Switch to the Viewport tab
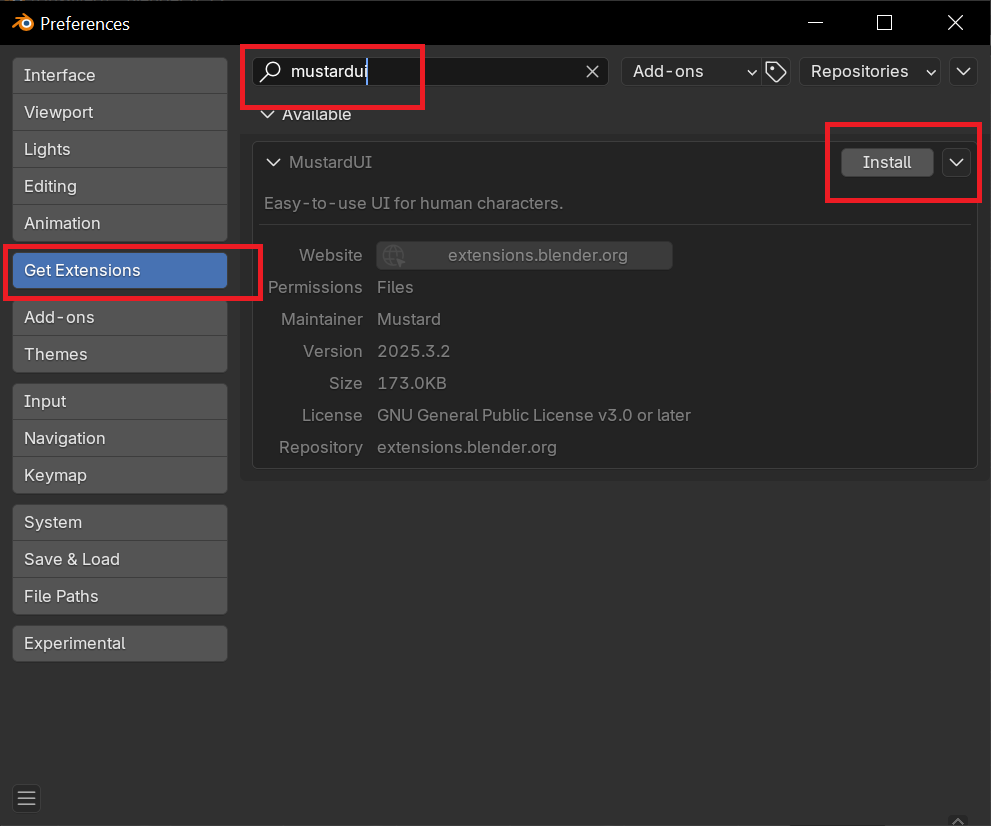The image size is (991, 826). 120,112
